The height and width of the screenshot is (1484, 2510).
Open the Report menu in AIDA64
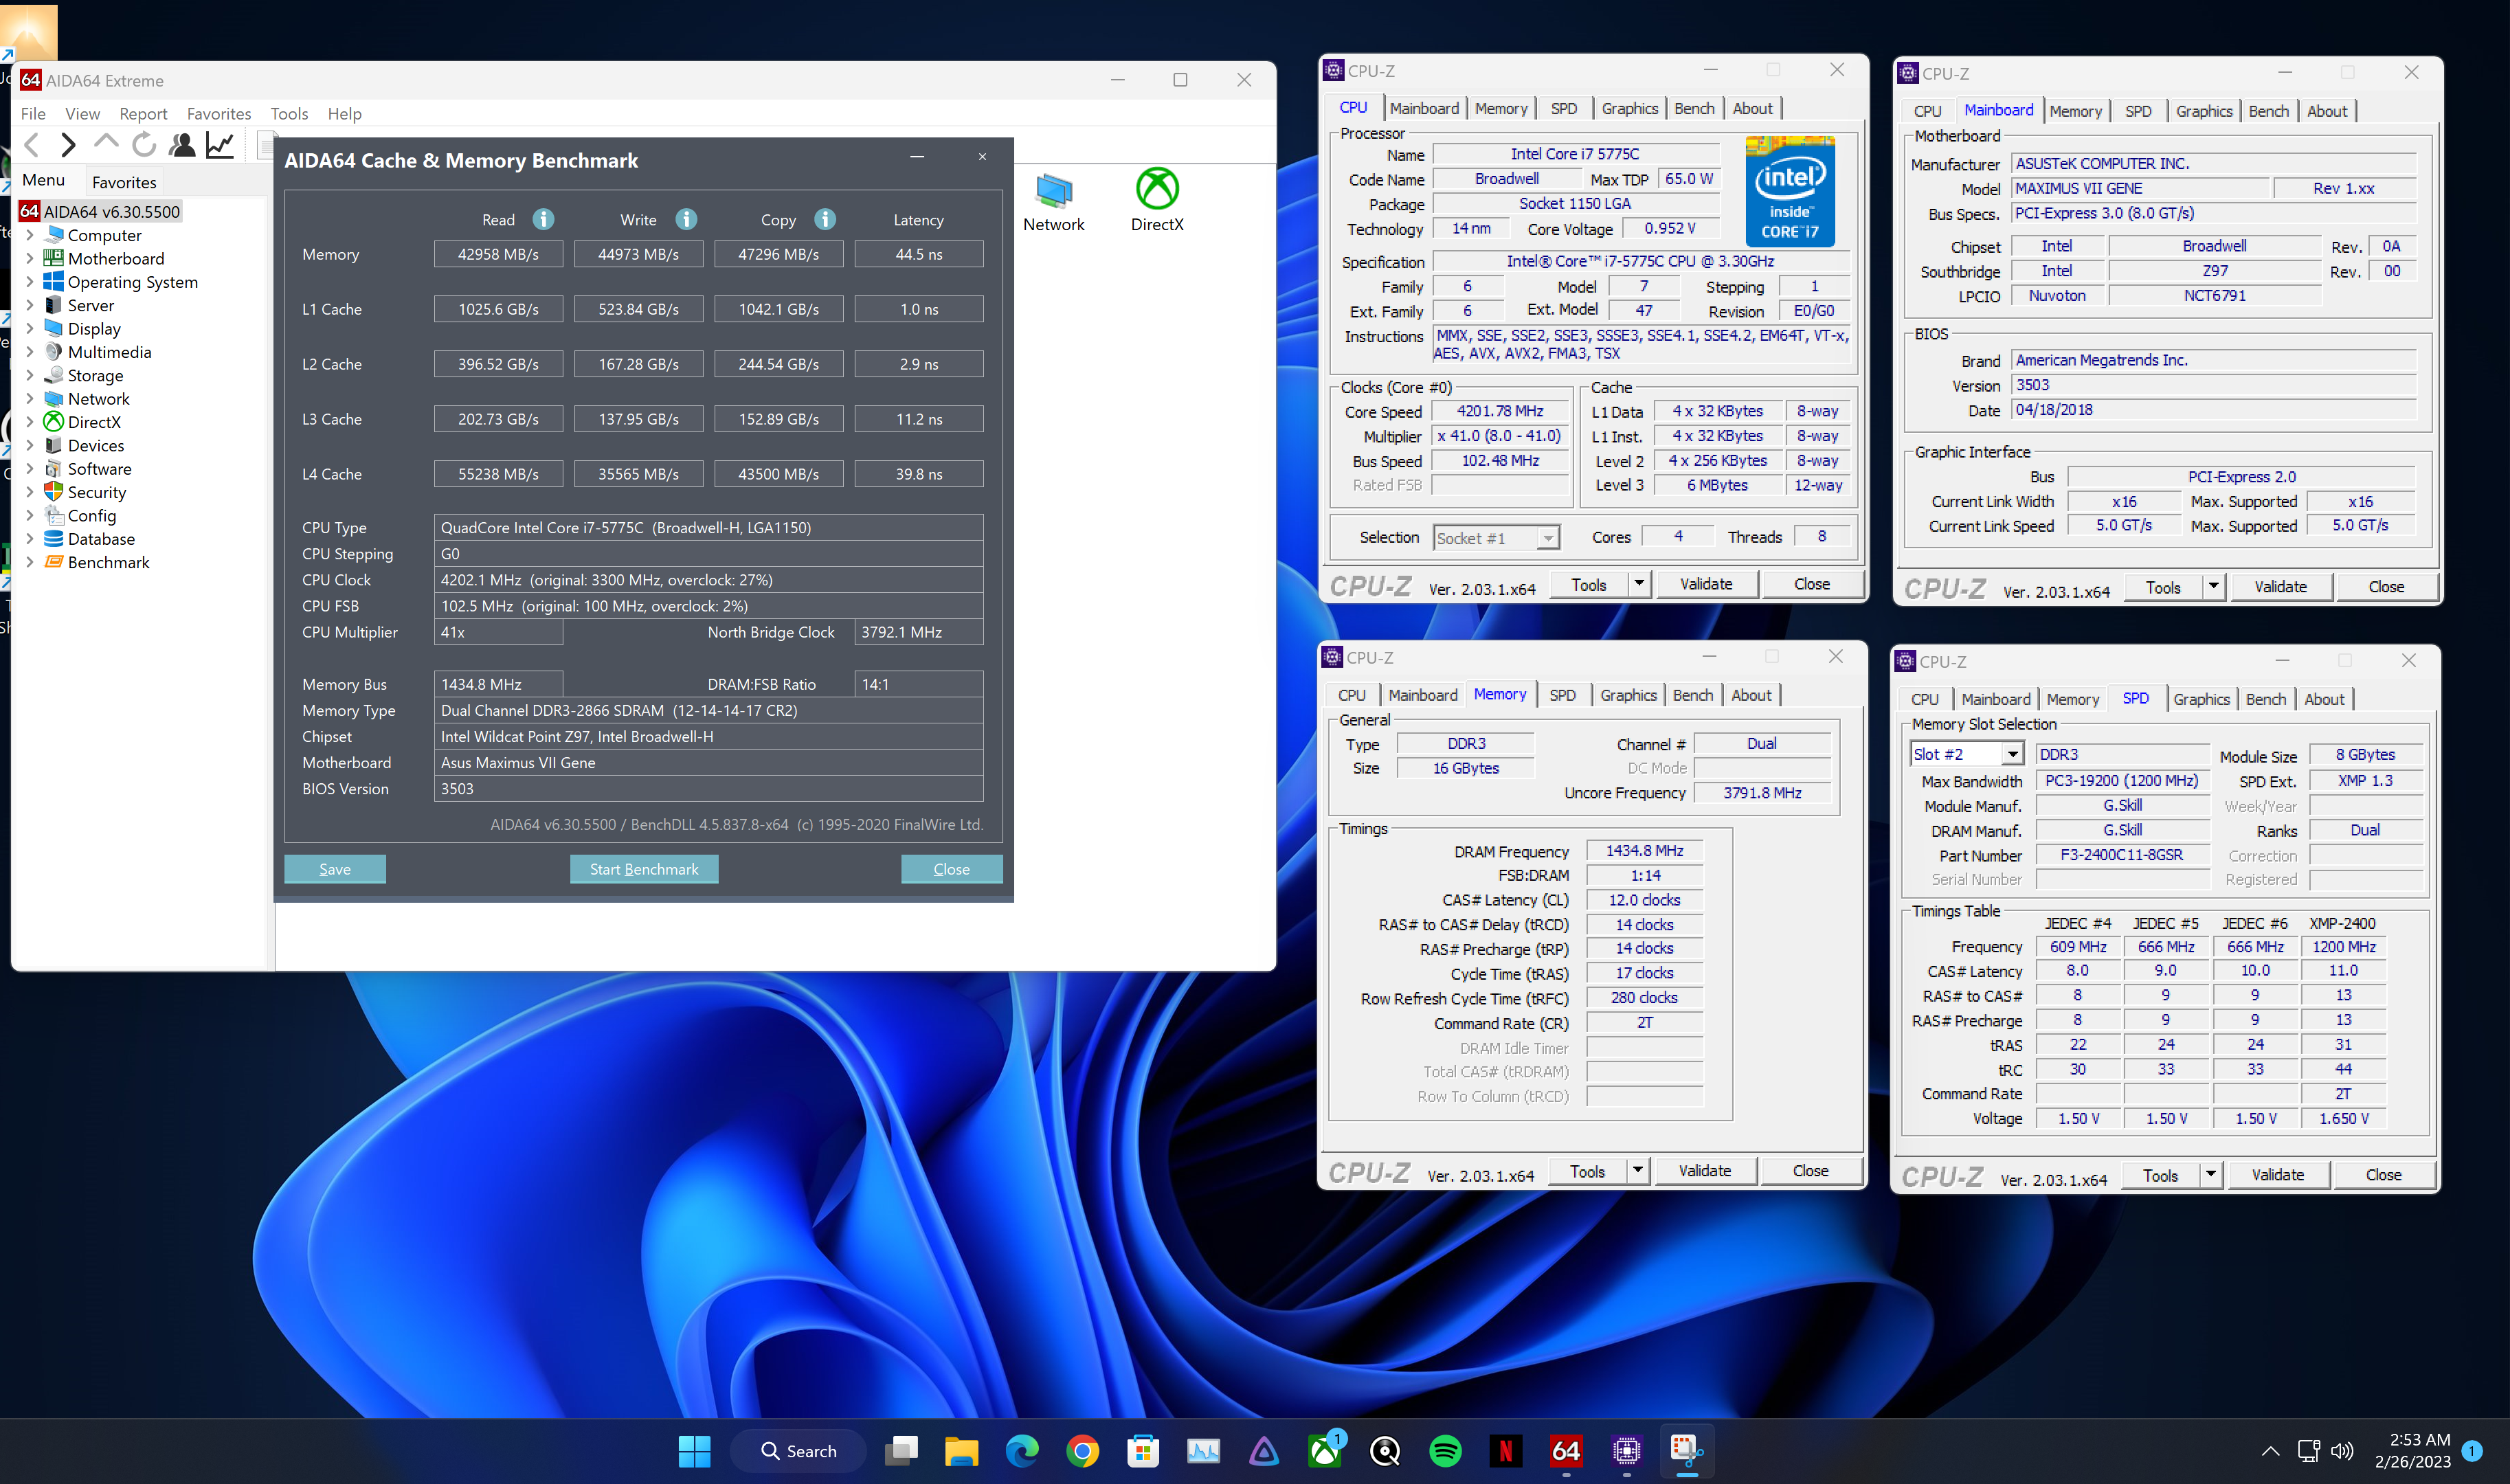(143, 114)
